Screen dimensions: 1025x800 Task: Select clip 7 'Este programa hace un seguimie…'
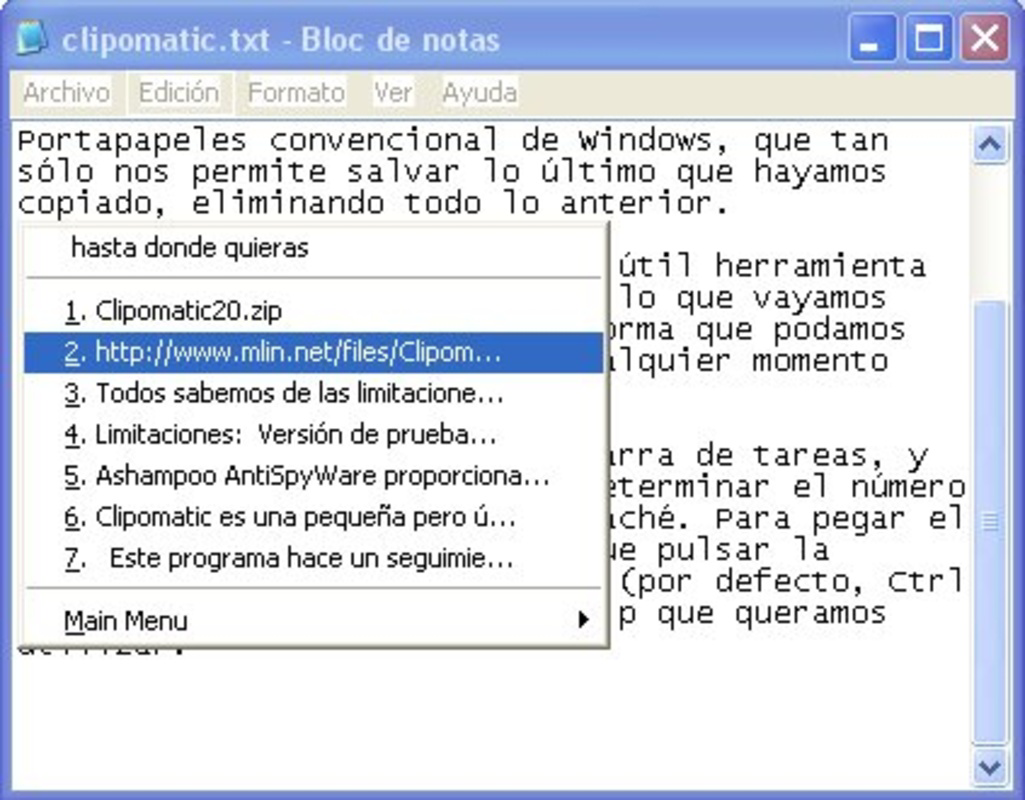tap(312, 558)
